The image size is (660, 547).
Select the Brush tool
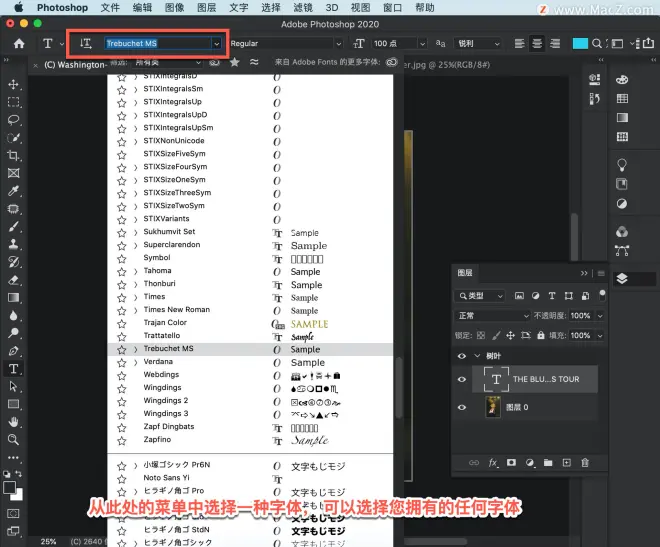pyautogui.click(x=13, y=226)
